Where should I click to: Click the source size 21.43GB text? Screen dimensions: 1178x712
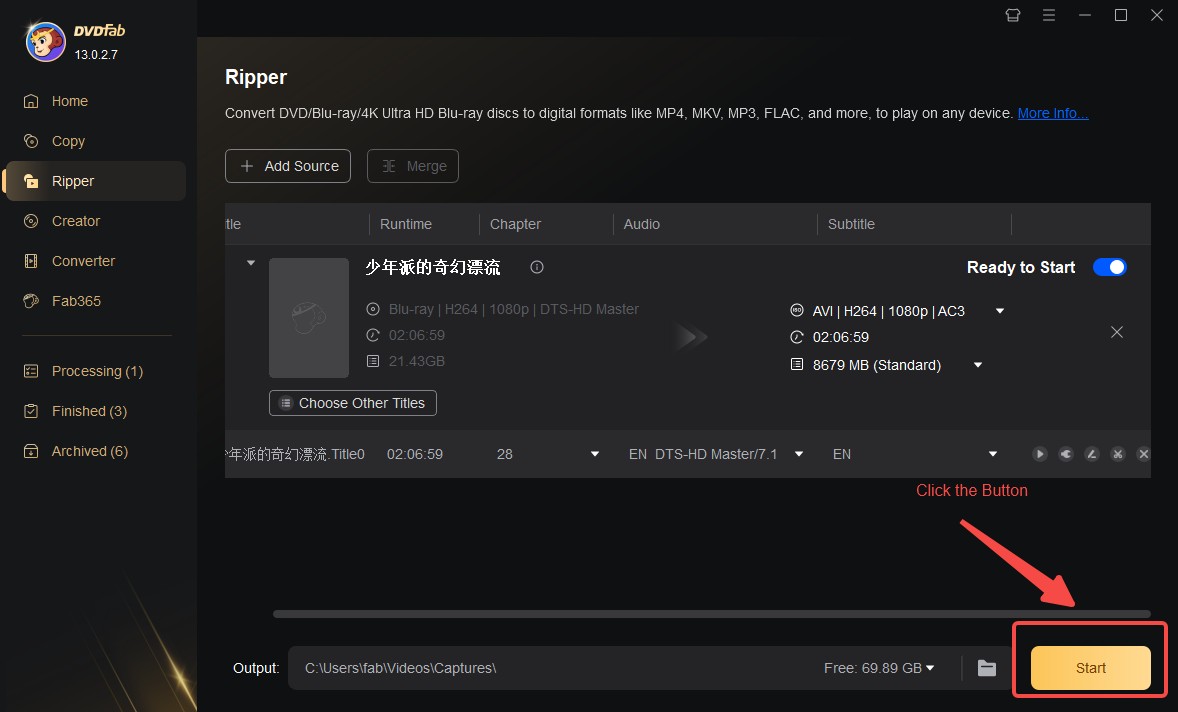click(x=416, y=361)
